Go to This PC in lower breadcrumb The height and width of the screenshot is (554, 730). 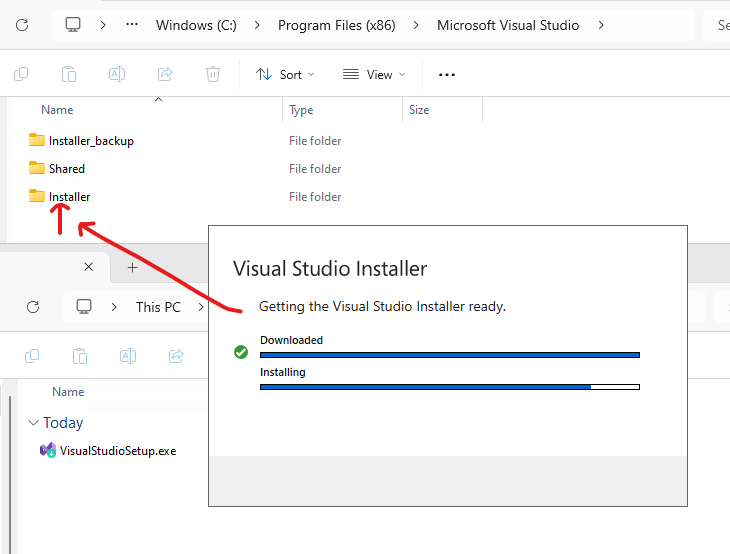point(158,307)
